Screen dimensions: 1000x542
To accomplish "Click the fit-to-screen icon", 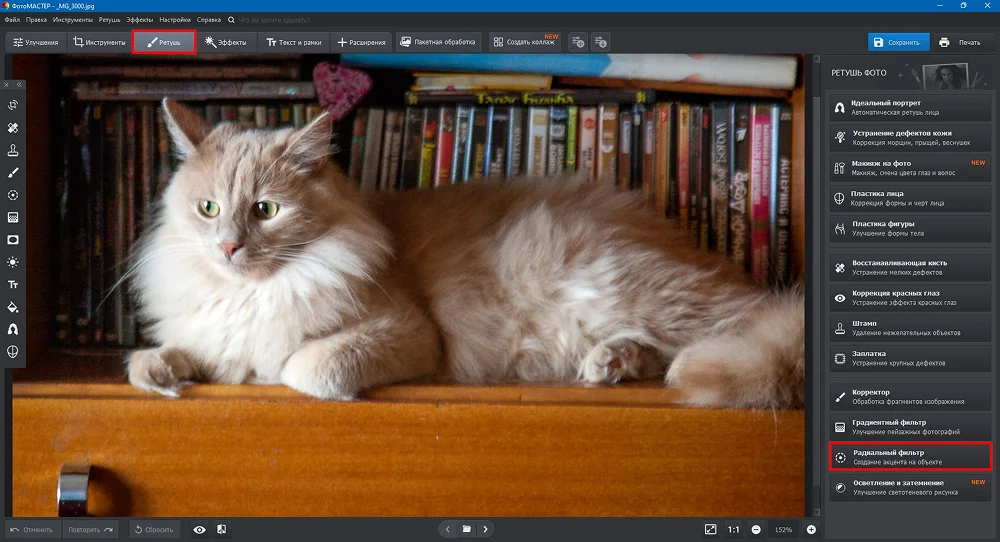I will [710, 529].
